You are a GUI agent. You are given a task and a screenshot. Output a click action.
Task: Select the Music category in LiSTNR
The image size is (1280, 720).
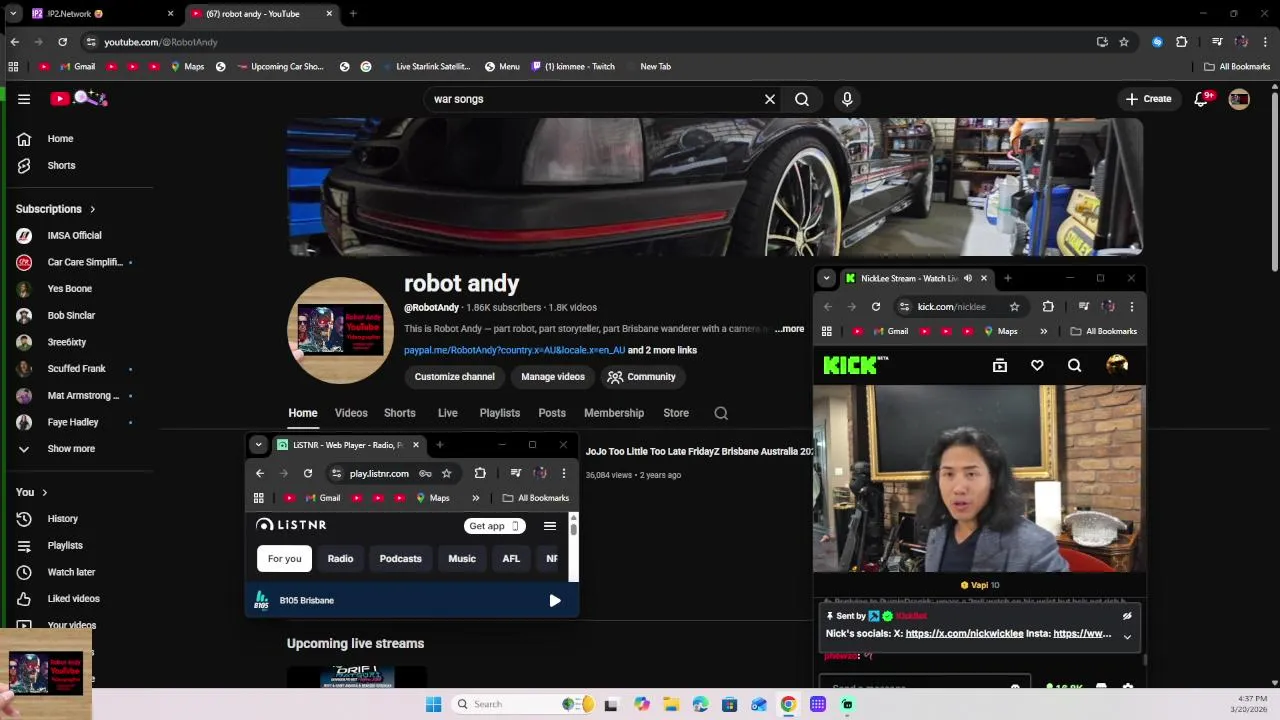tap(462, 559)
